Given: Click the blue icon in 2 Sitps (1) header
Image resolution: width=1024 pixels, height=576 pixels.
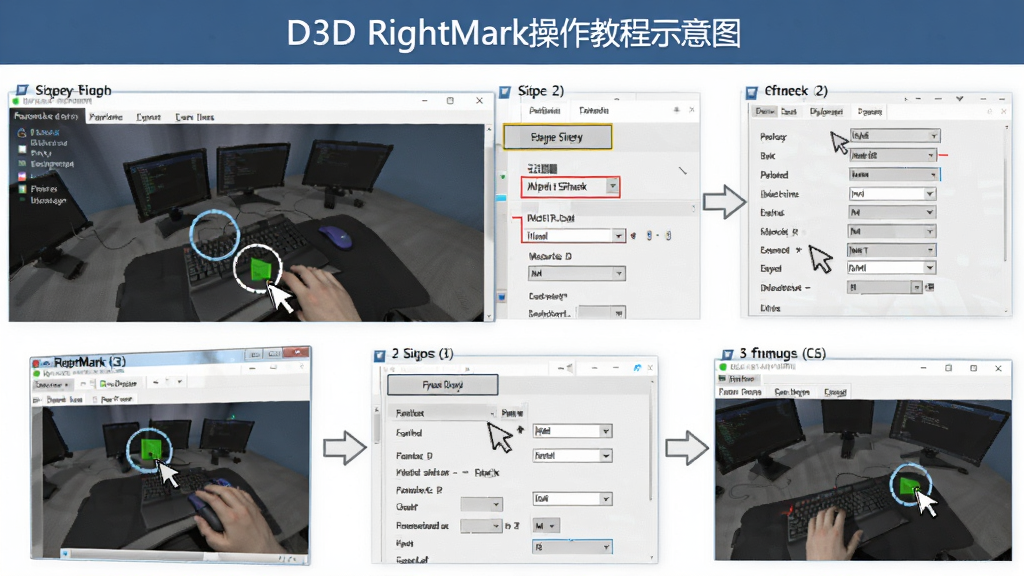Looking at the screenshot, I should point(637,368).
